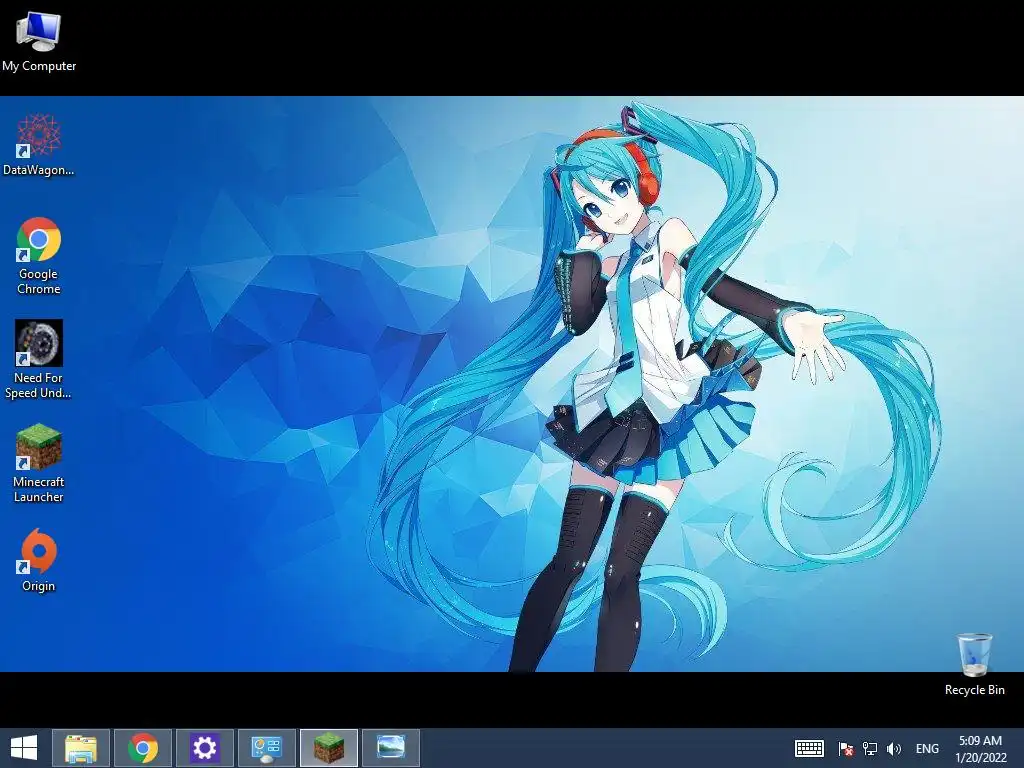Select the My Computer desktop icon
Viewport: 1024px width, 768px height.
[39, 42]
